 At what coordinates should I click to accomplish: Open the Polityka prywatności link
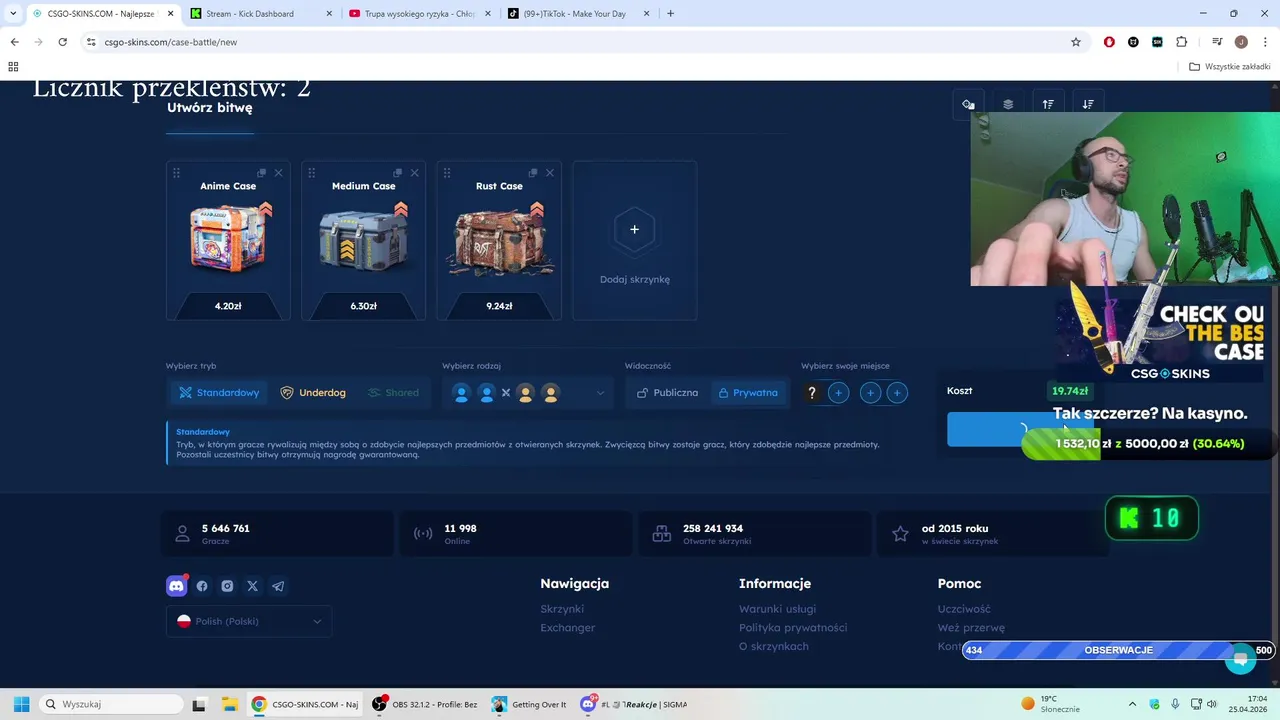pyautogui.click(x=793, y=628)
